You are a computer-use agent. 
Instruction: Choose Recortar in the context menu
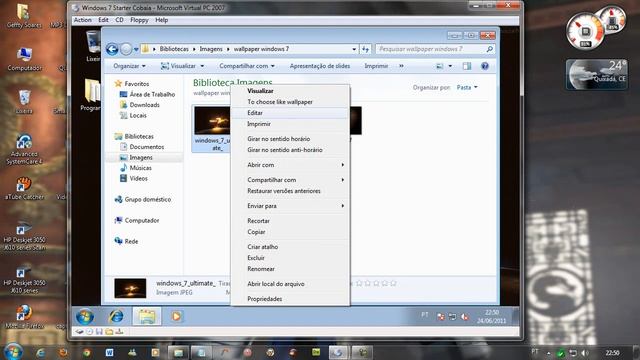(x=290, y=221)
